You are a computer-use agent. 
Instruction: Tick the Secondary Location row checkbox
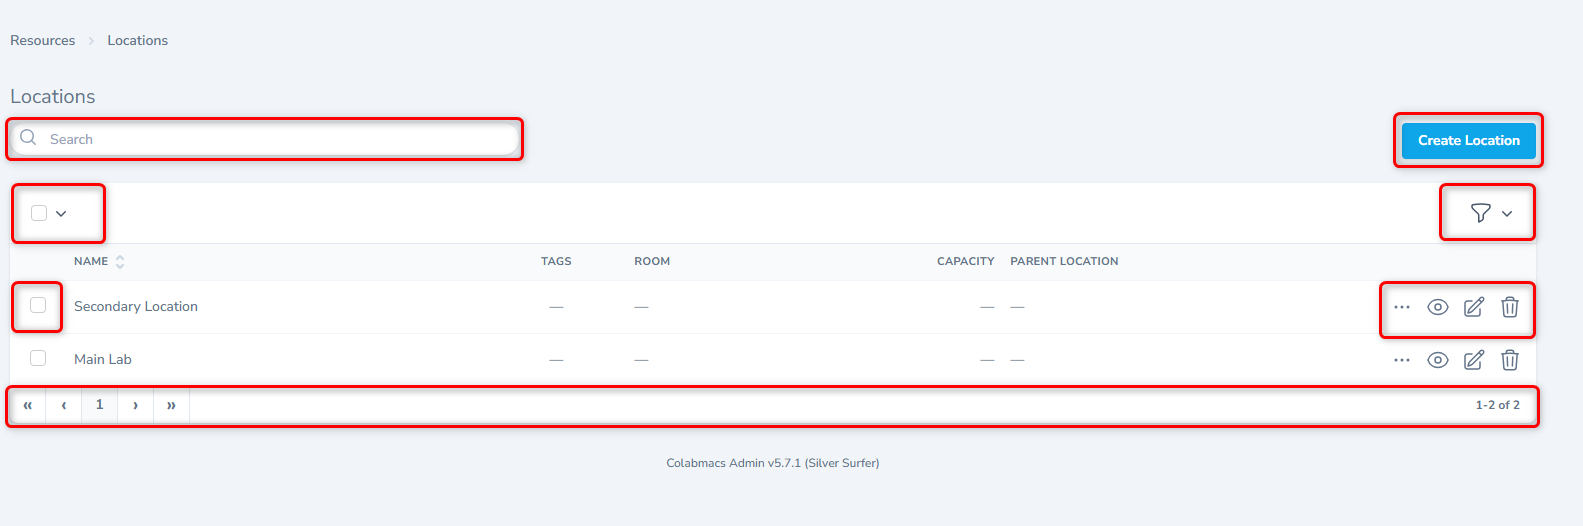point(38,306)
